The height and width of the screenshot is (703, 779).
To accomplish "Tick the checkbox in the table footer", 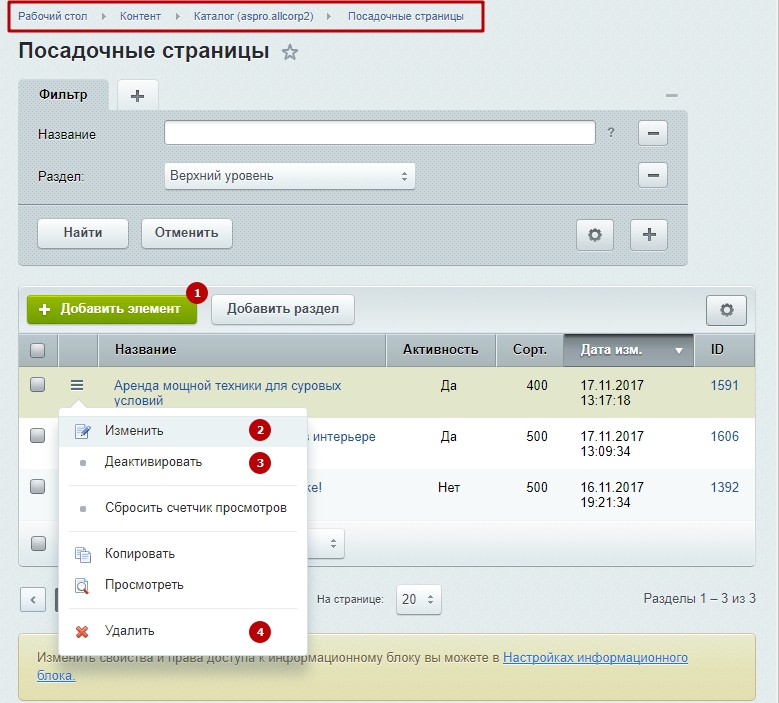I will point(38,543).
